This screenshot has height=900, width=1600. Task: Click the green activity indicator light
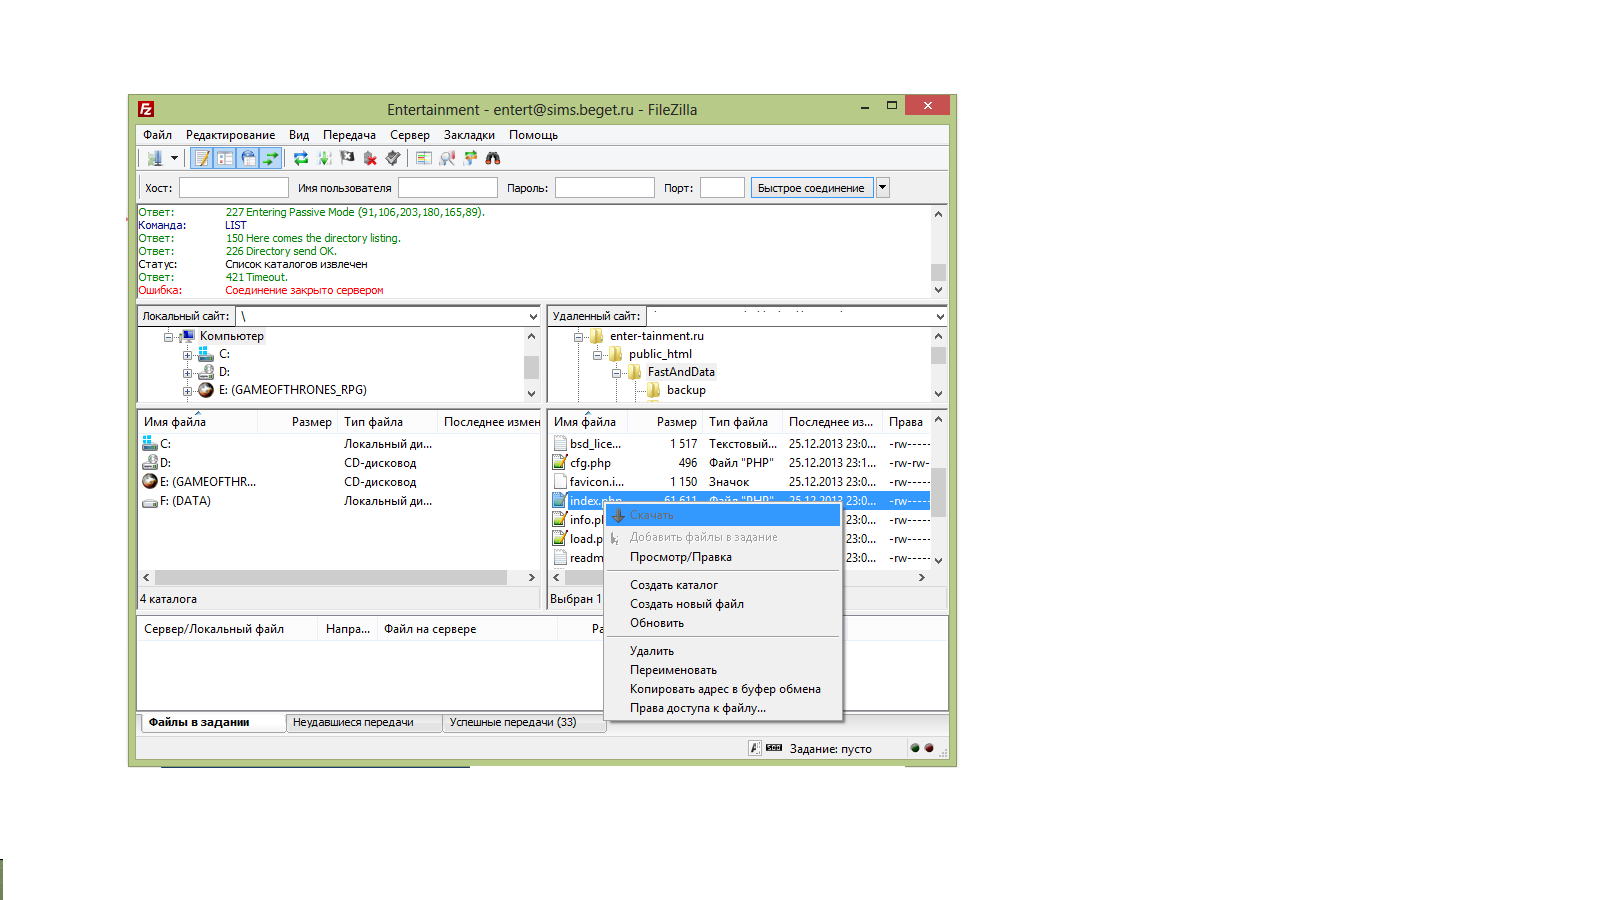915,748
